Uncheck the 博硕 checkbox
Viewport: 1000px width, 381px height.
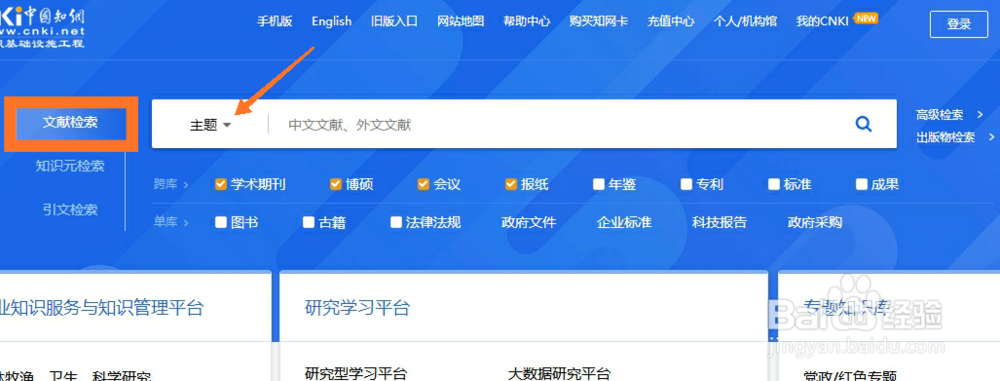coord(335,184)
